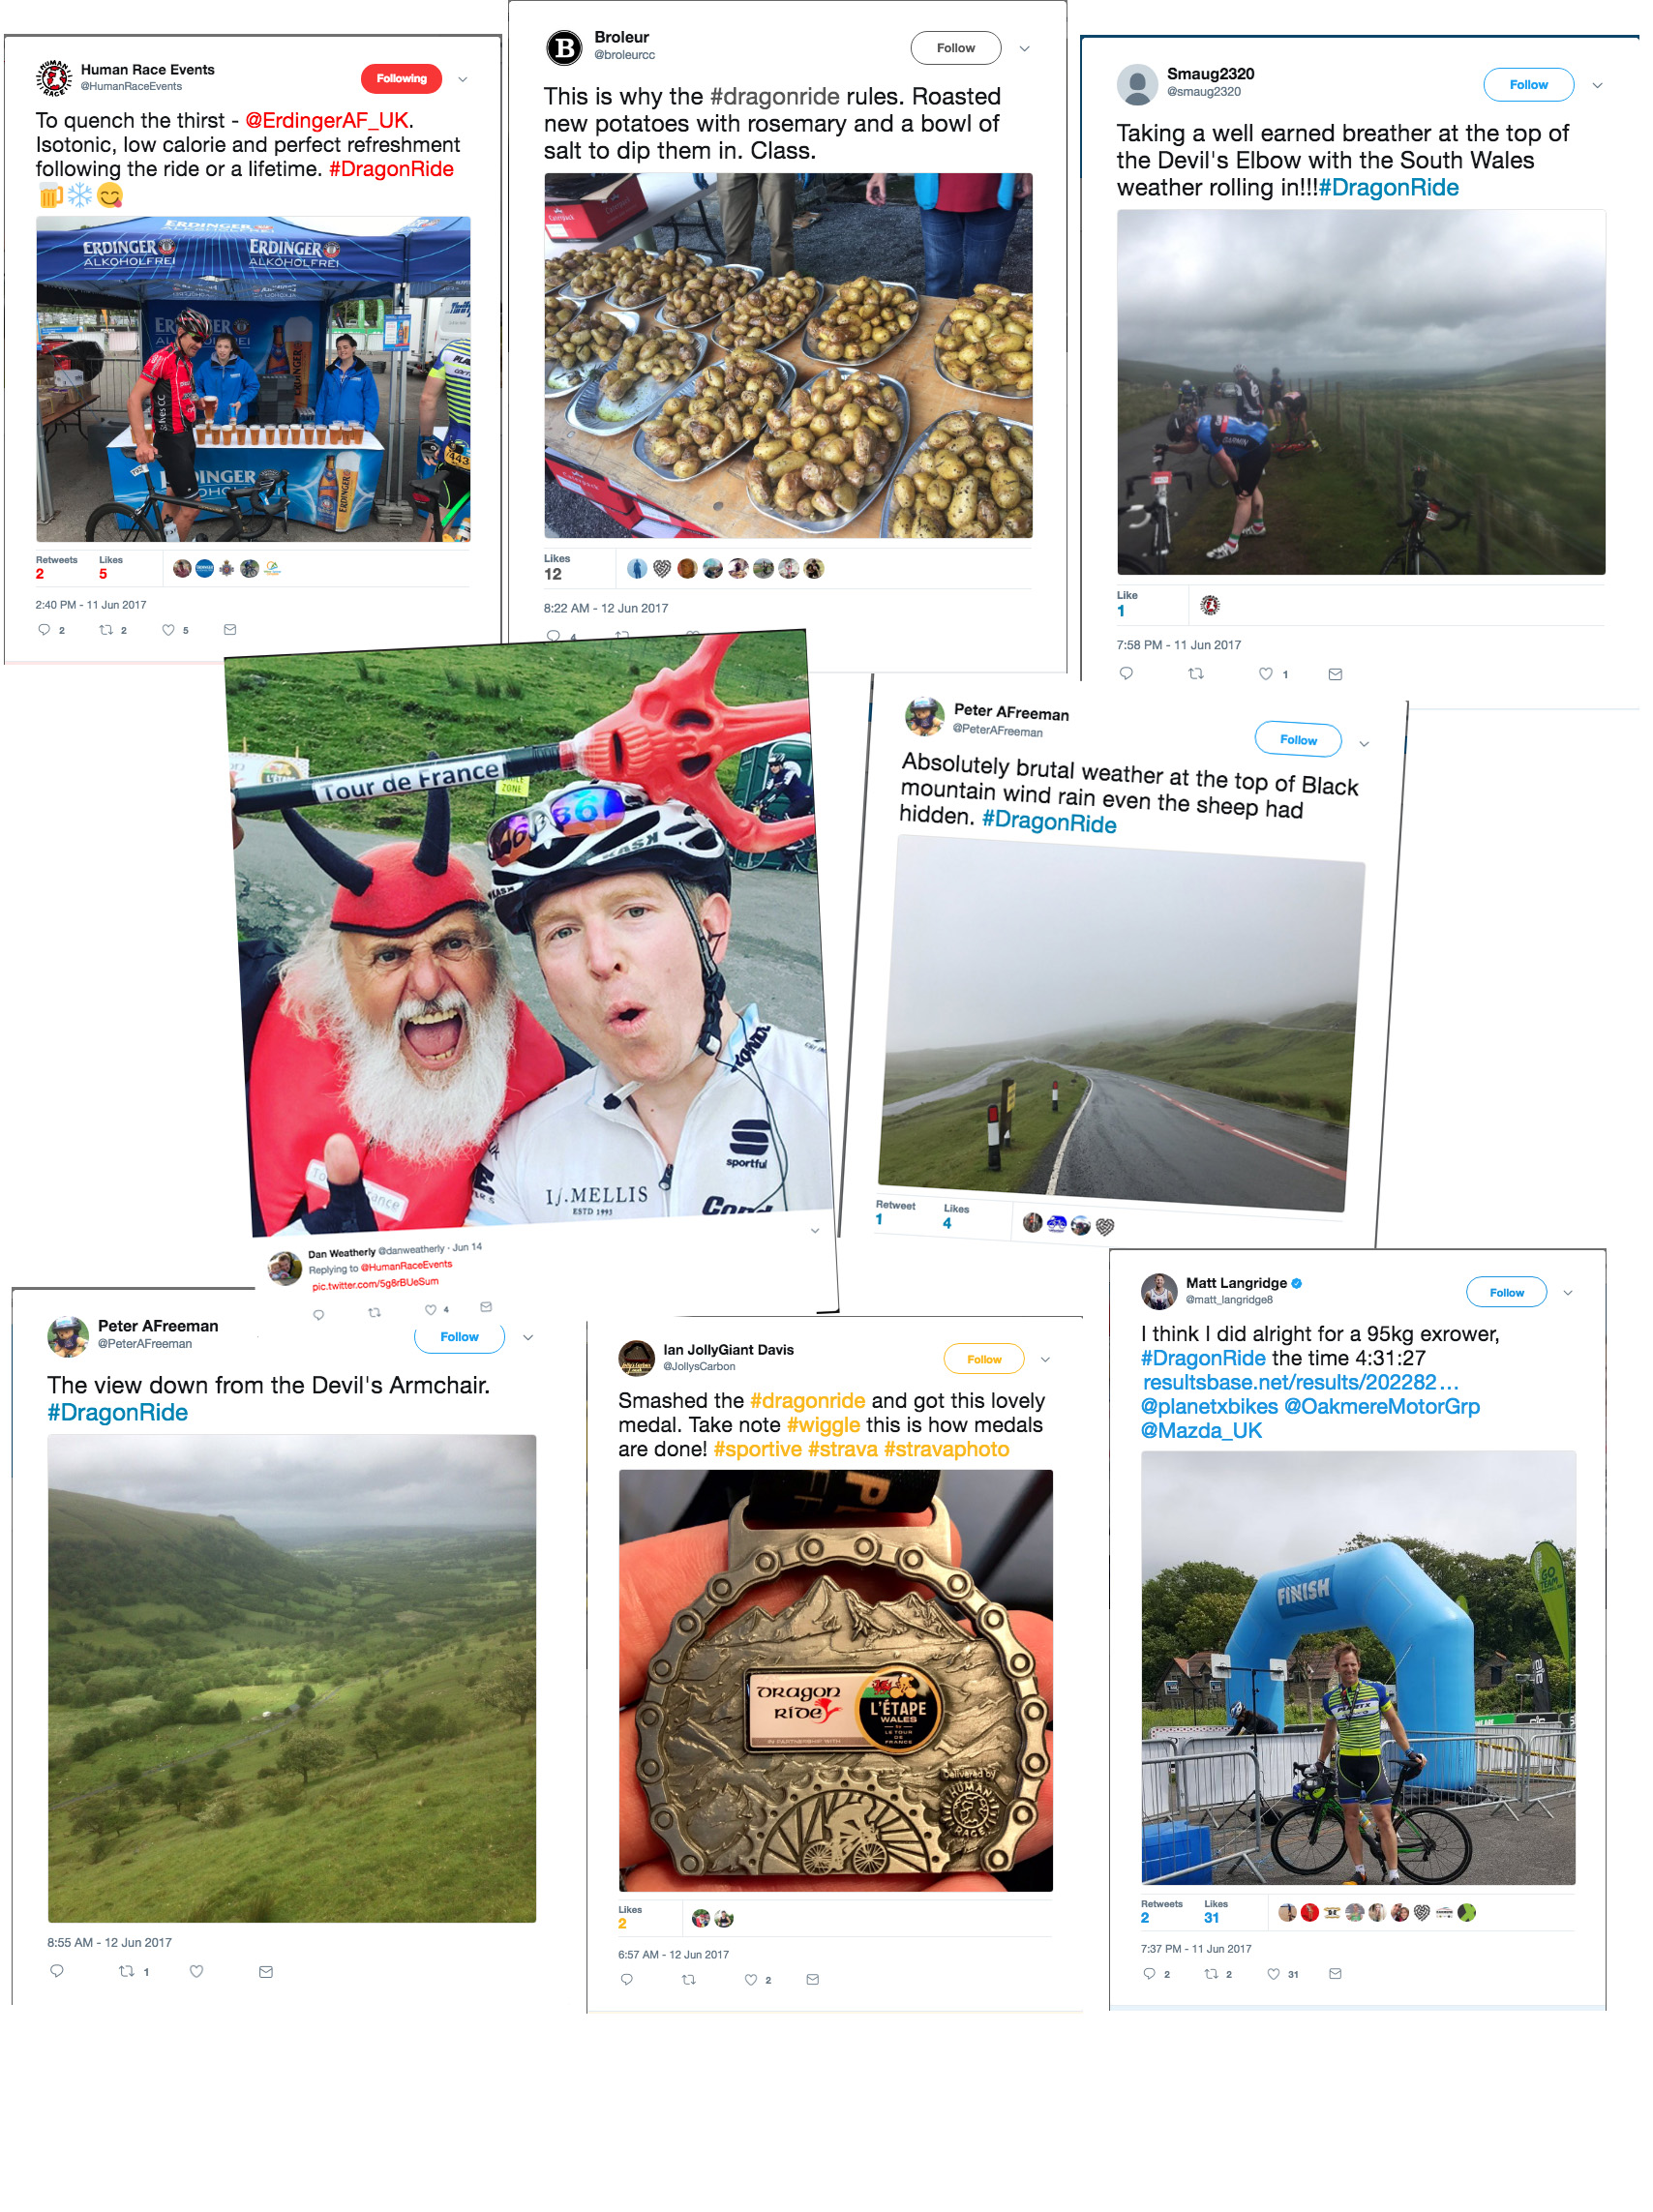Click the direct message envelope under Smaug2320 tweet
The width and height of the screenshot is (1653, 2212).
[1334, 673]
